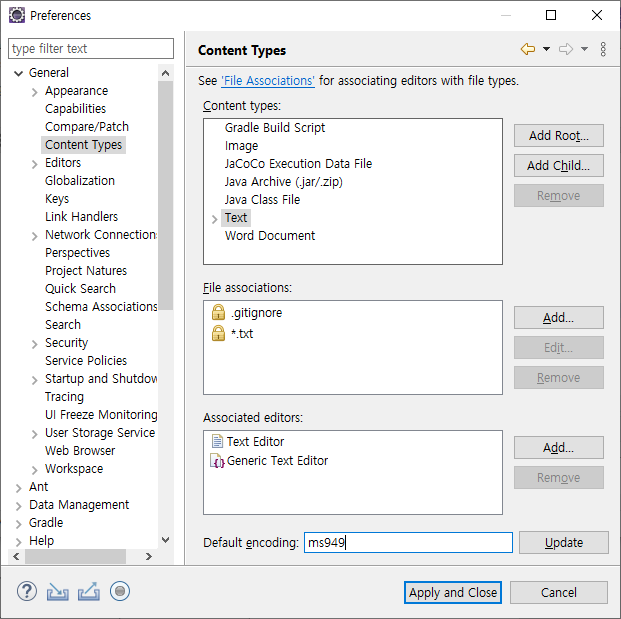Expand the Editors tree node
621x619 pixels.
coord(34,164)
